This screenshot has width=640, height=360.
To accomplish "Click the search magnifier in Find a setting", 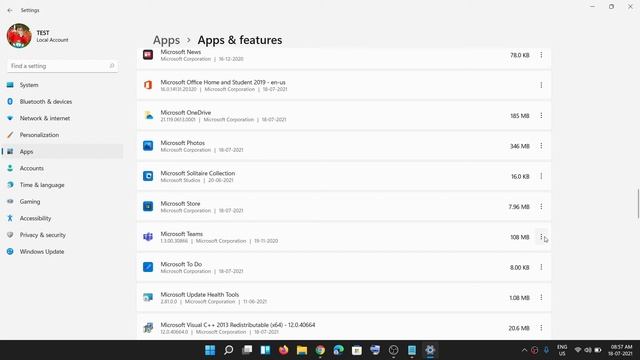I will coord(112,66).
